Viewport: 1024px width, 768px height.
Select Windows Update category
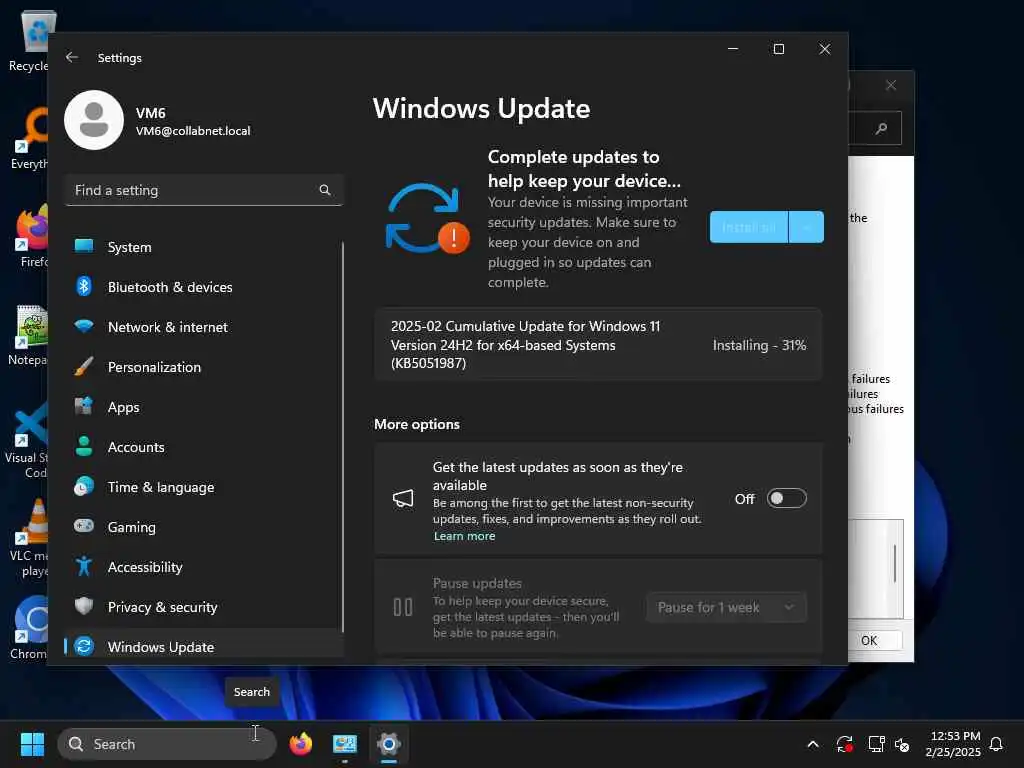tap(204, 647)
